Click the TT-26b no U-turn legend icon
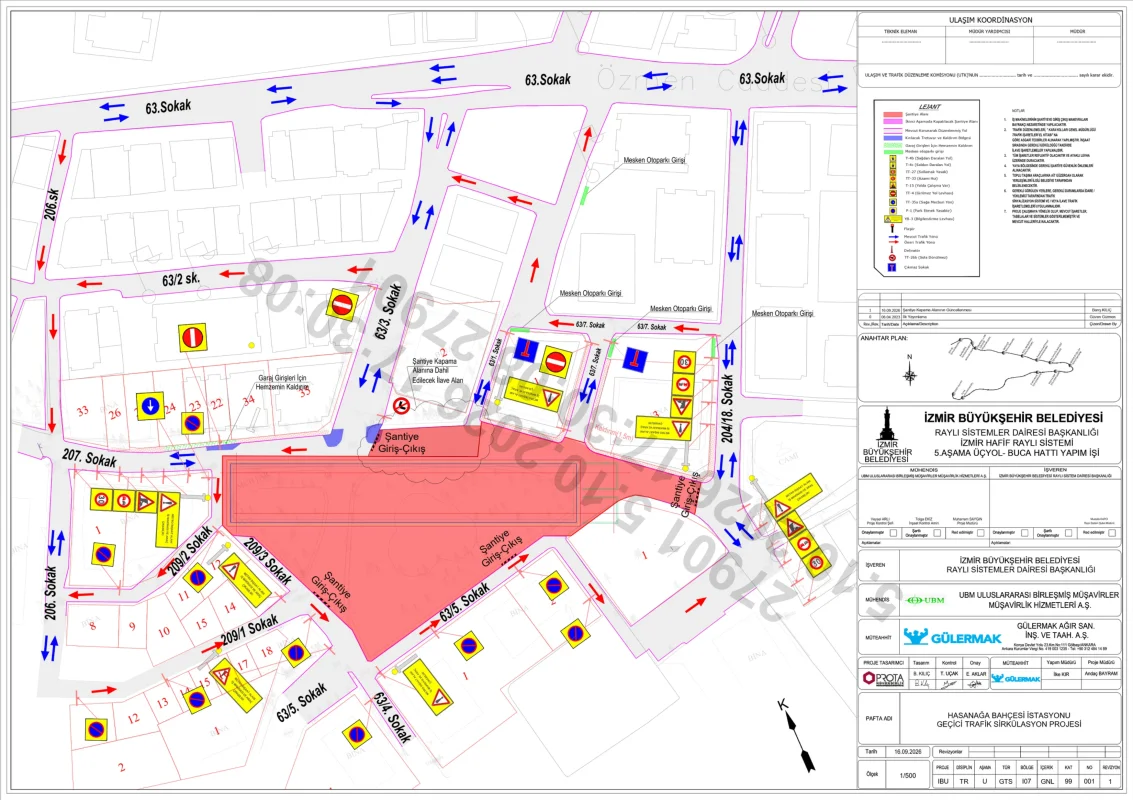1133x800 pixels. [892, 257]
